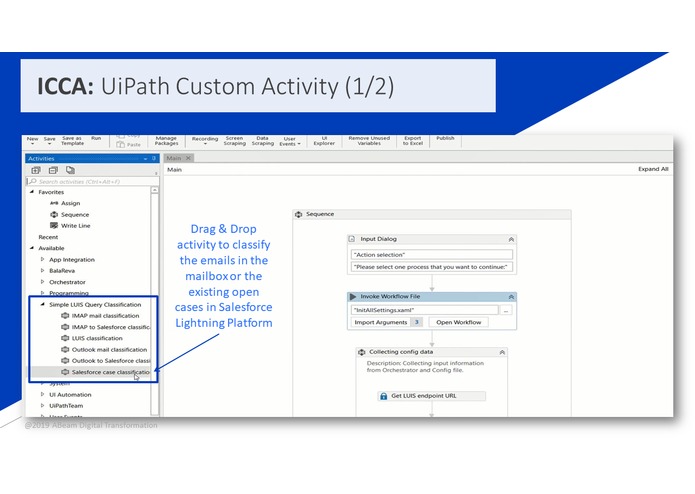Open the User Events dropdown
This screenshot has height=494, width=695.
[289, 141]
